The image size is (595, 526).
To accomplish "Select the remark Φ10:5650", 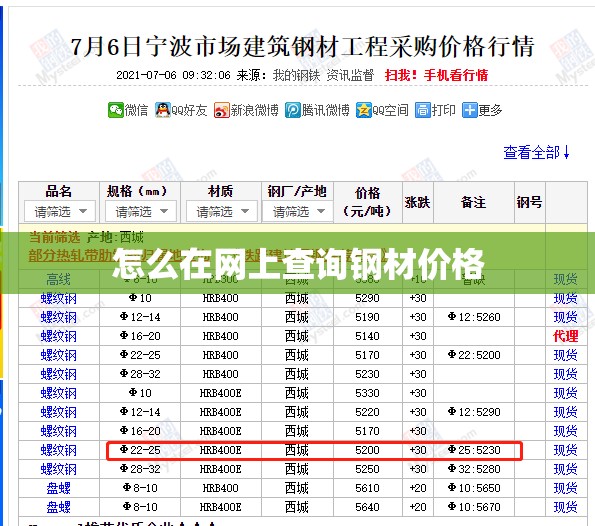I will (474, 488).
